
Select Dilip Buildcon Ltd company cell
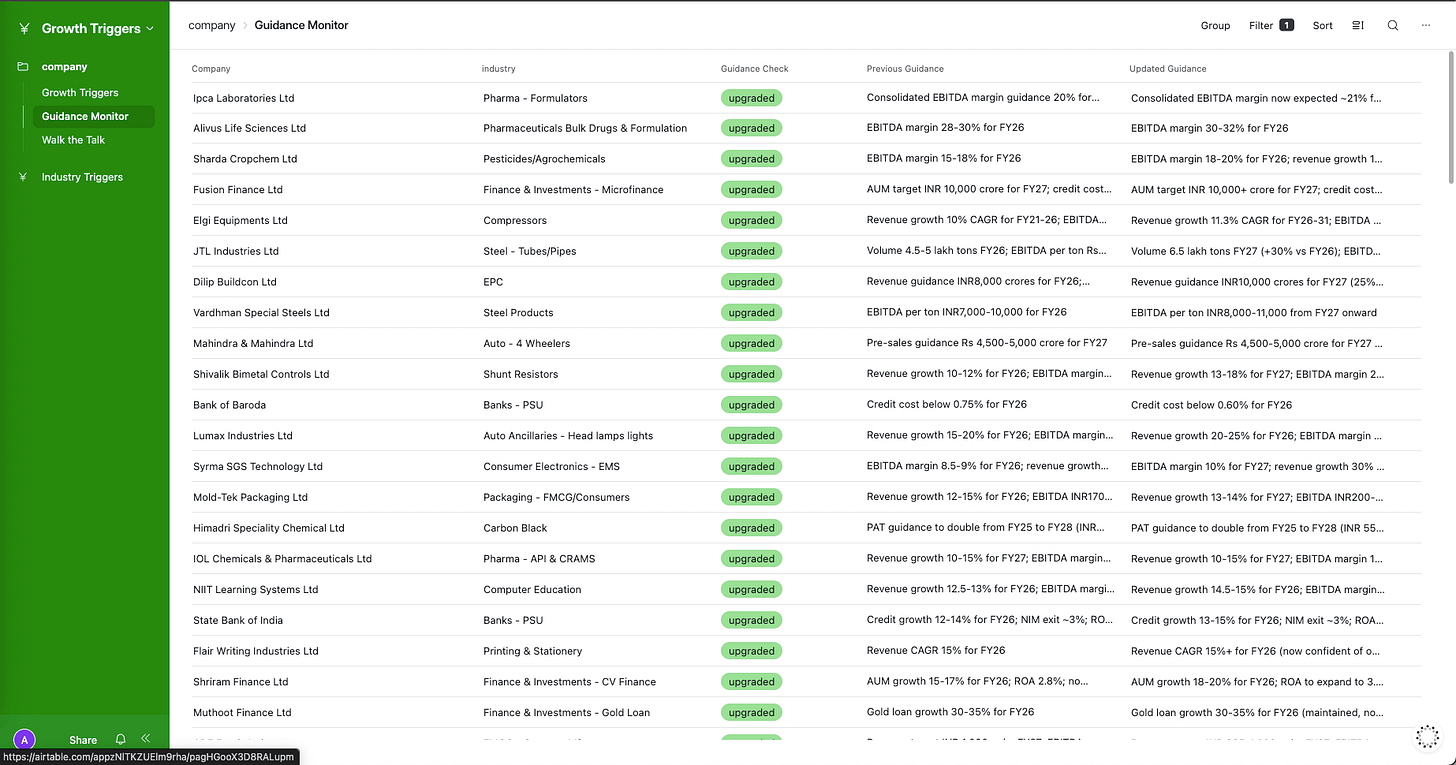pos(234,282)
